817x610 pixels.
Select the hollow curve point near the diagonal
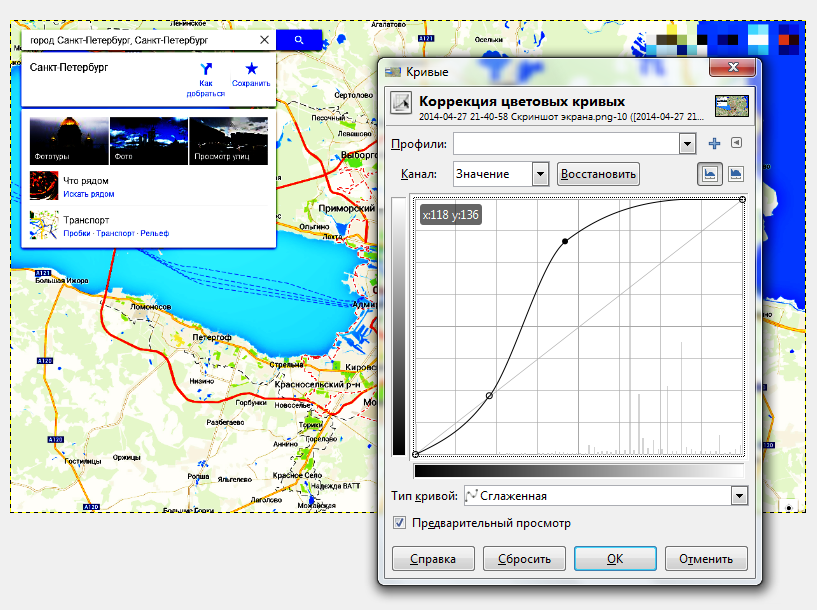pyautogui.click(x=489, y=396)
